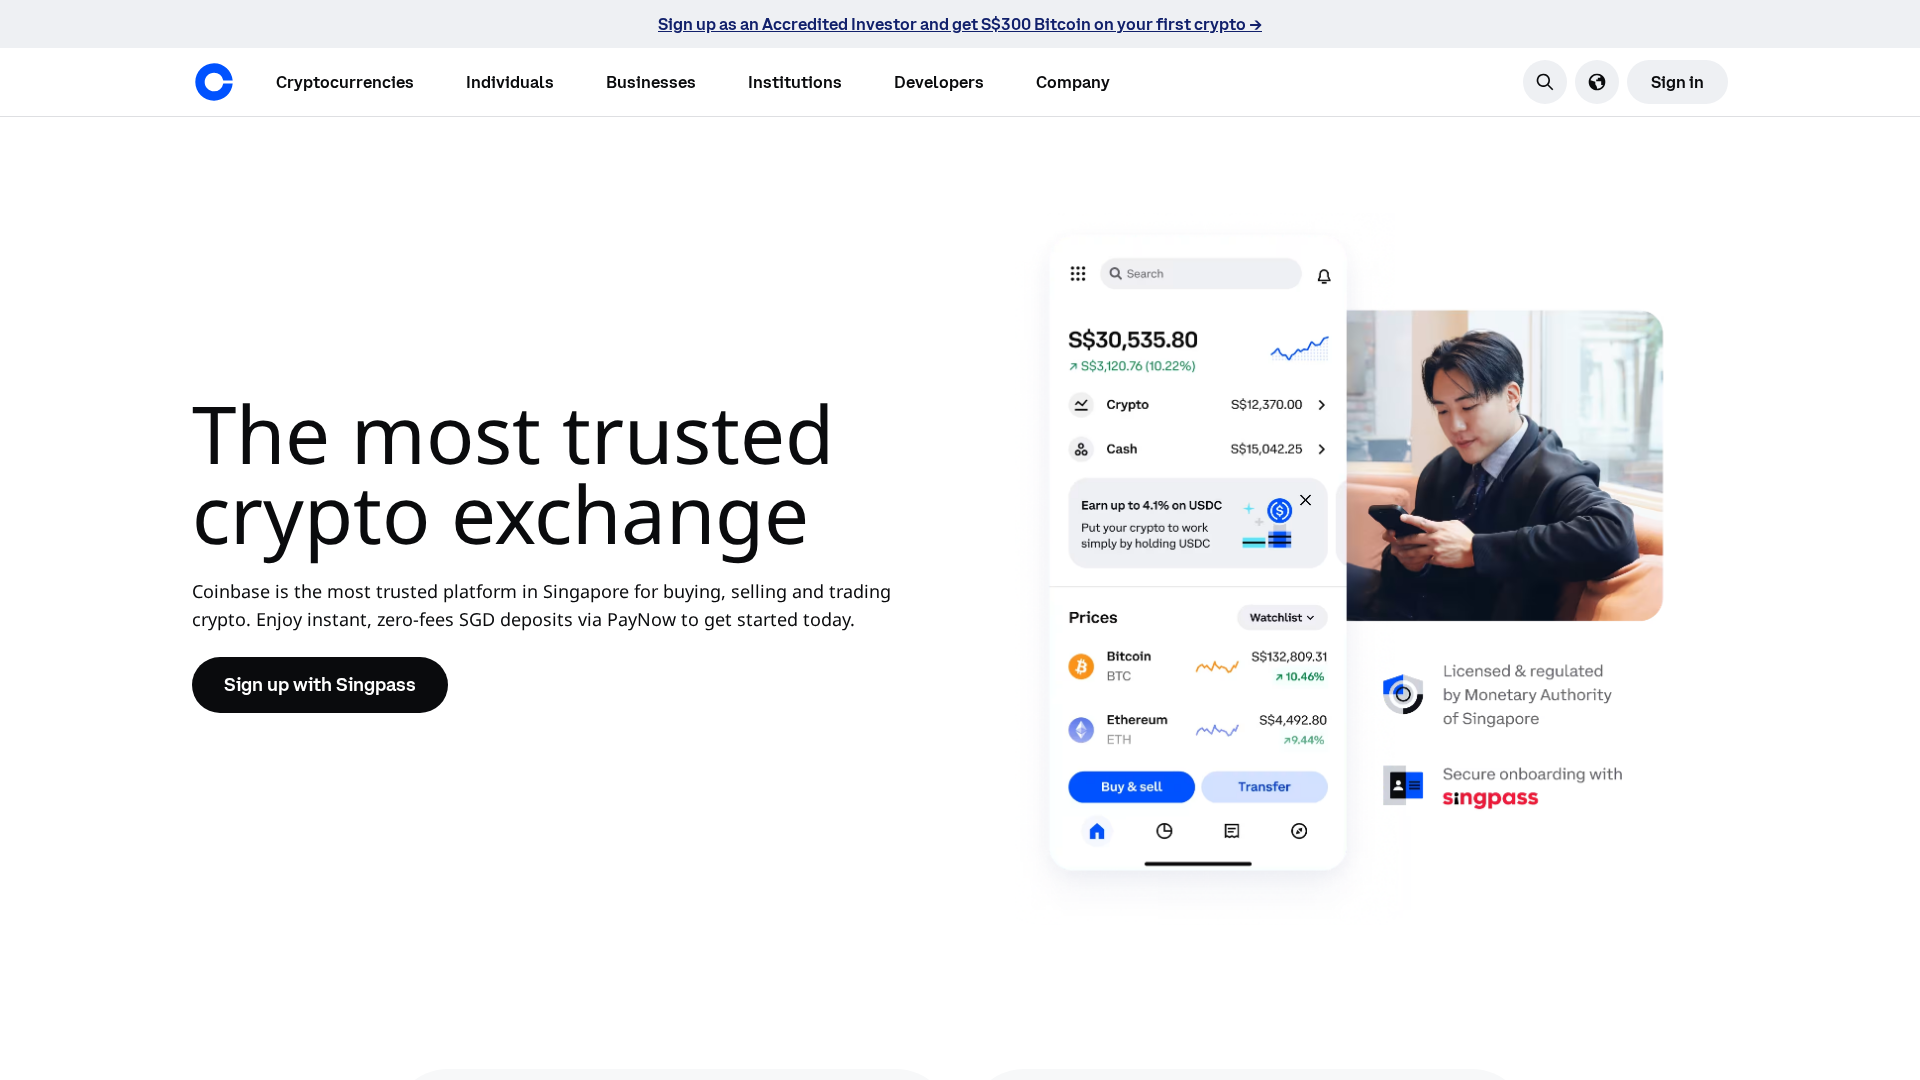
Task: Click the Ethereum coin icon
Action: [x=1081, y=730]
